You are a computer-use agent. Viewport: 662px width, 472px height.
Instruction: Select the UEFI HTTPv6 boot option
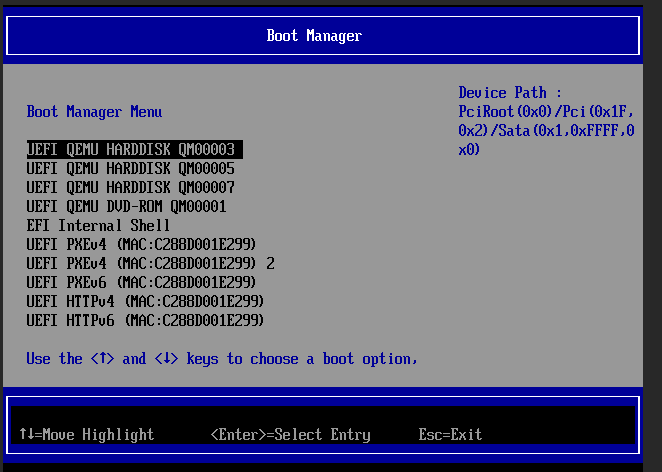pyautogui.click(x=145, y=320)
